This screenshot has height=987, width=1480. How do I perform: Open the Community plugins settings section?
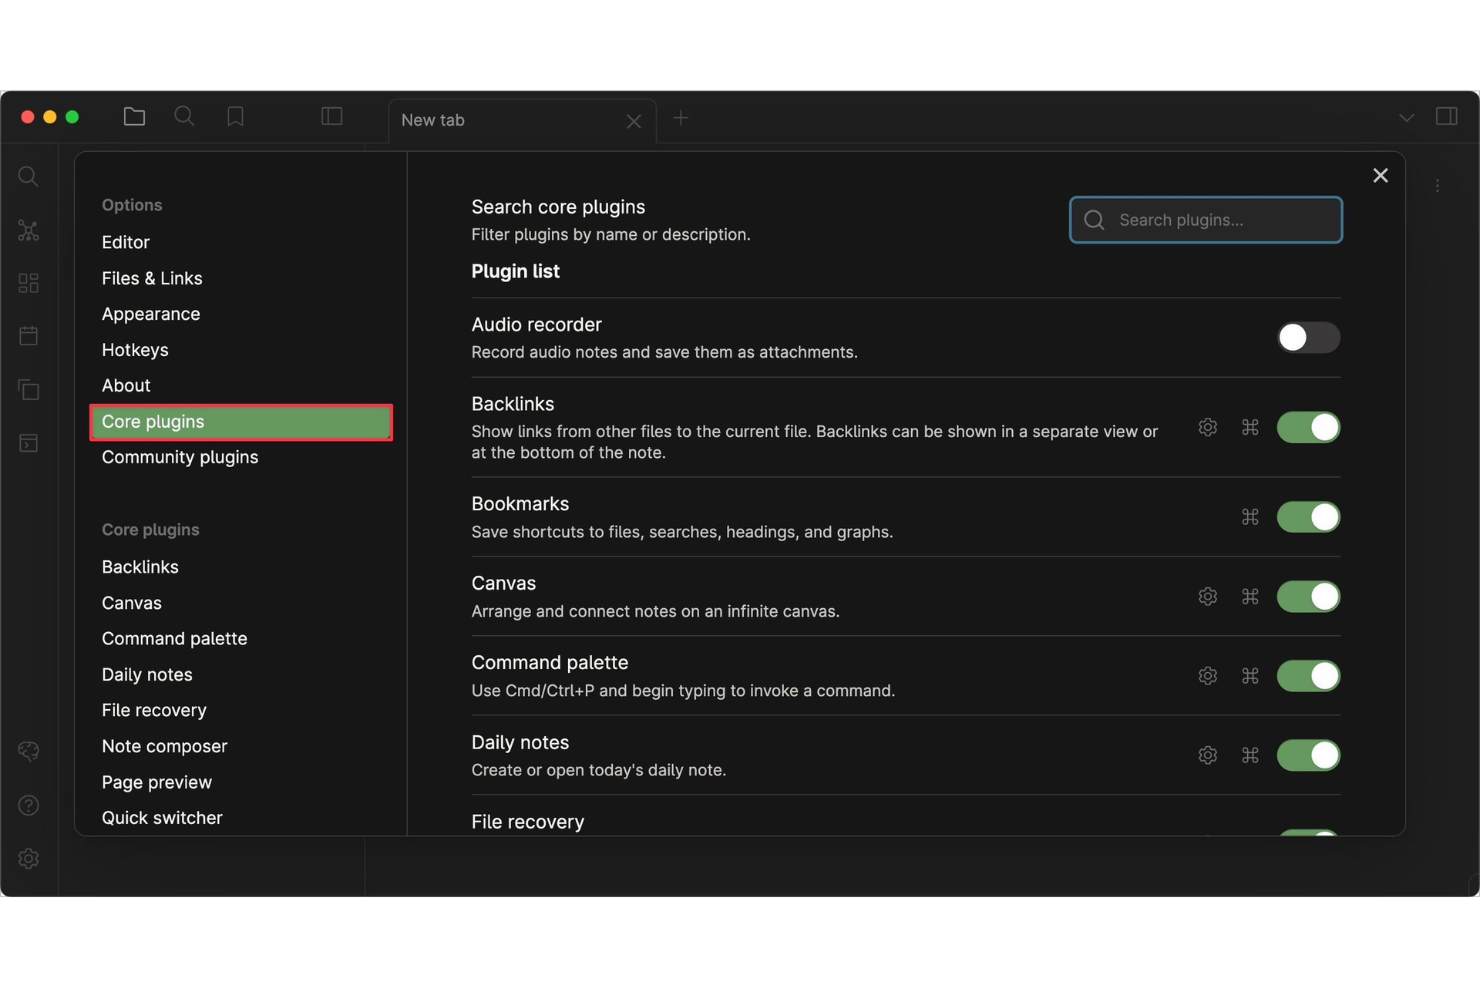(180, 457)
